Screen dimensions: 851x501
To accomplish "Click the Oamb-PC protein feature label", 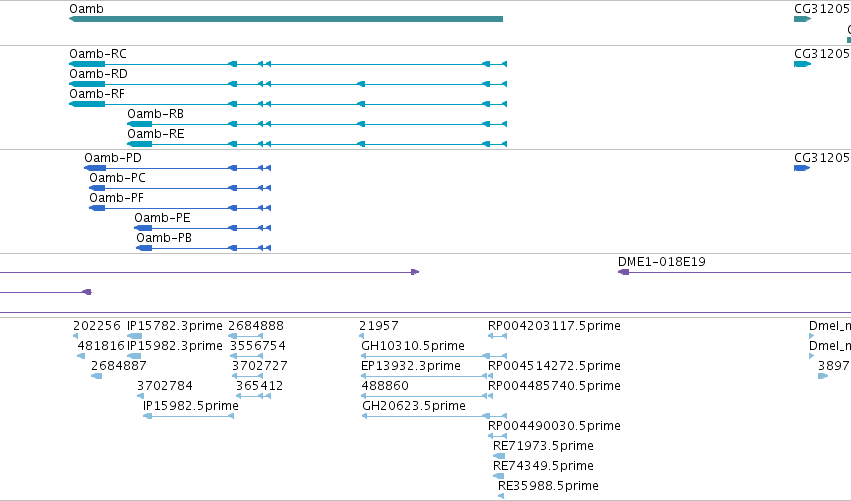I will 117,178.
